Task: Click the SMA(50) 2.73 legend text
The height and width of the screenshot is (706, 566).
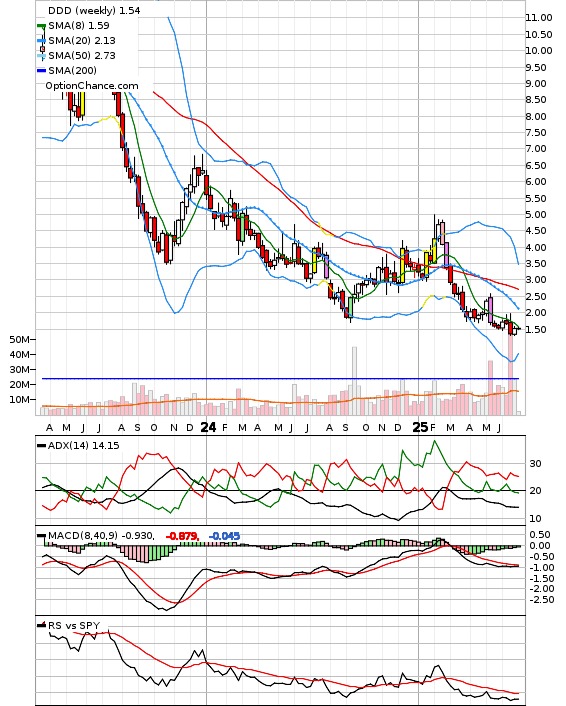Action: [82, 55]
